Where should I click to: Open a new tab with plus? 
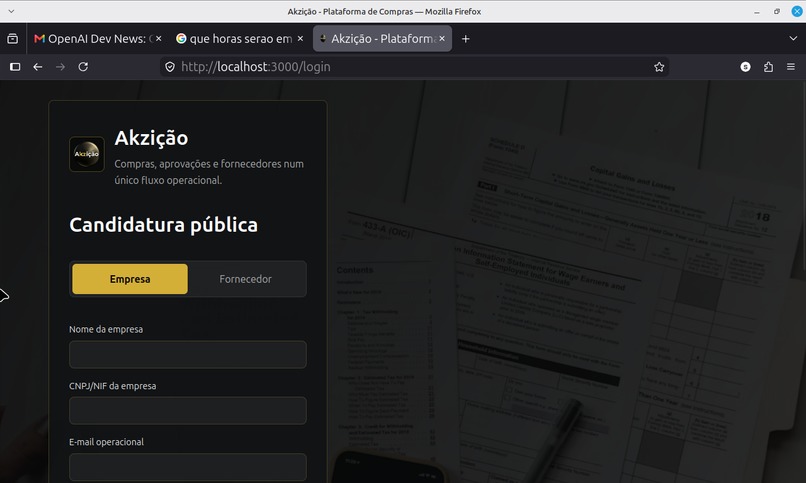[465, 39]
